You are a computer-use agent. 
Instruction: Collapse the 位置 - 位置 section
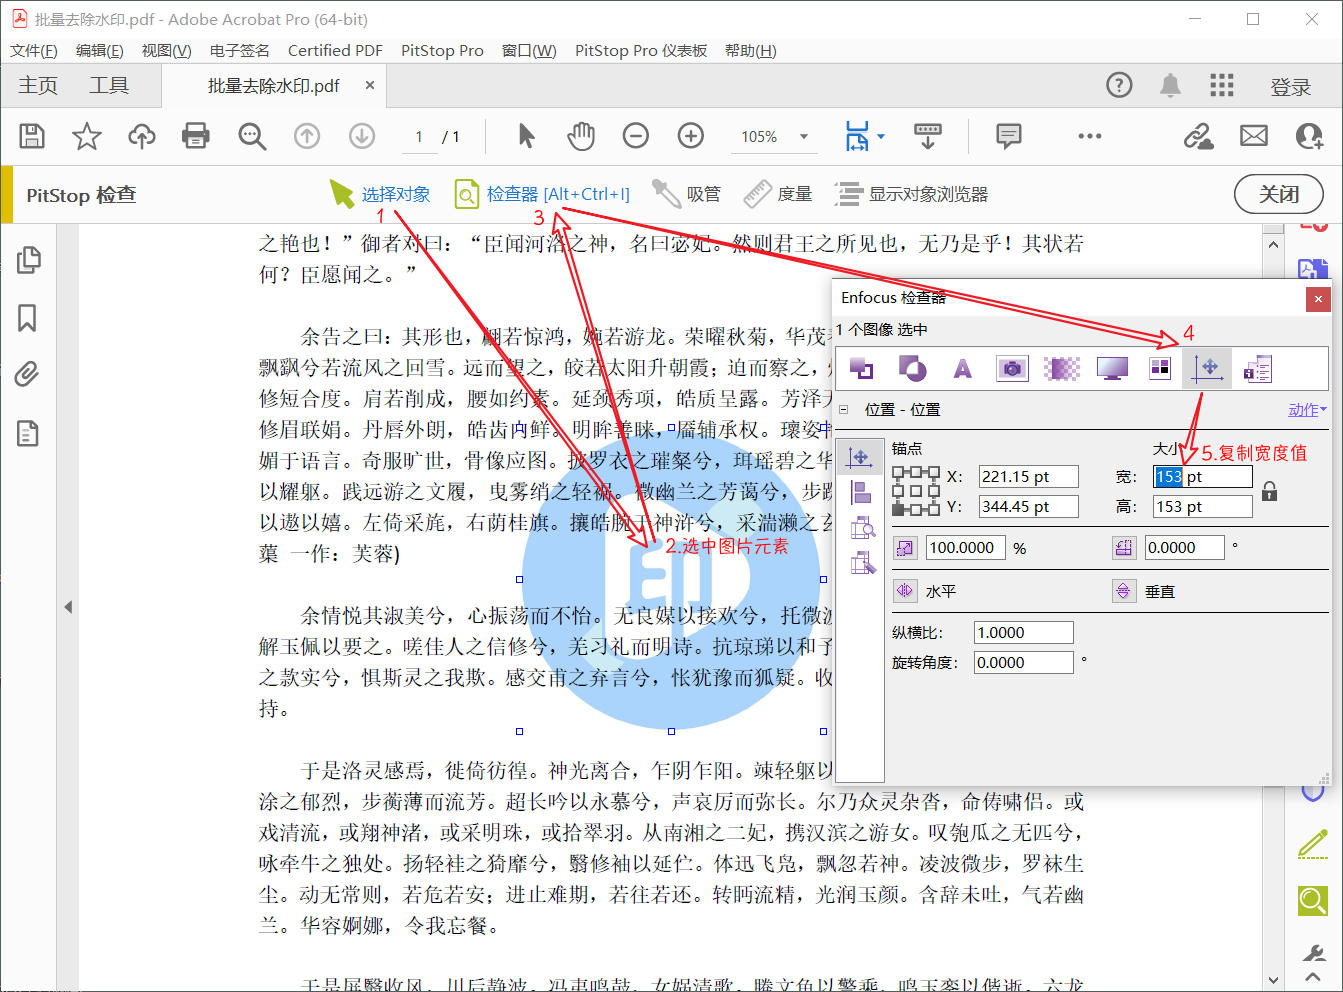[x=844, y=409]
